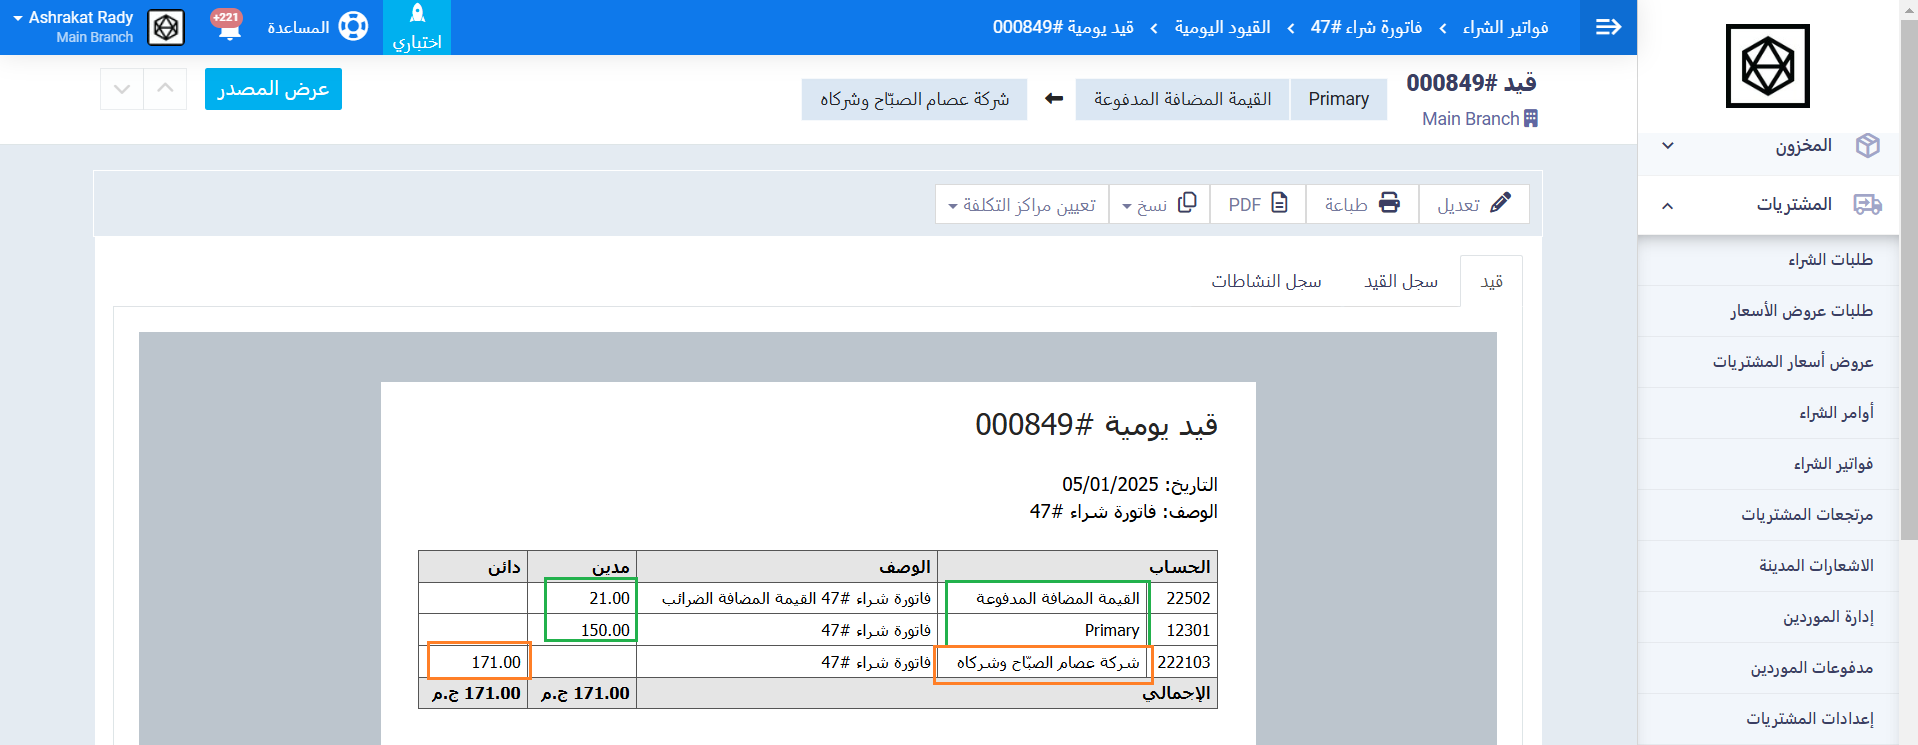The height and width of the screenshot is (745, 1918).
Task: Switch to the activity log (سجل النشاطات) tab
Action: click(x=1266, y=281)
